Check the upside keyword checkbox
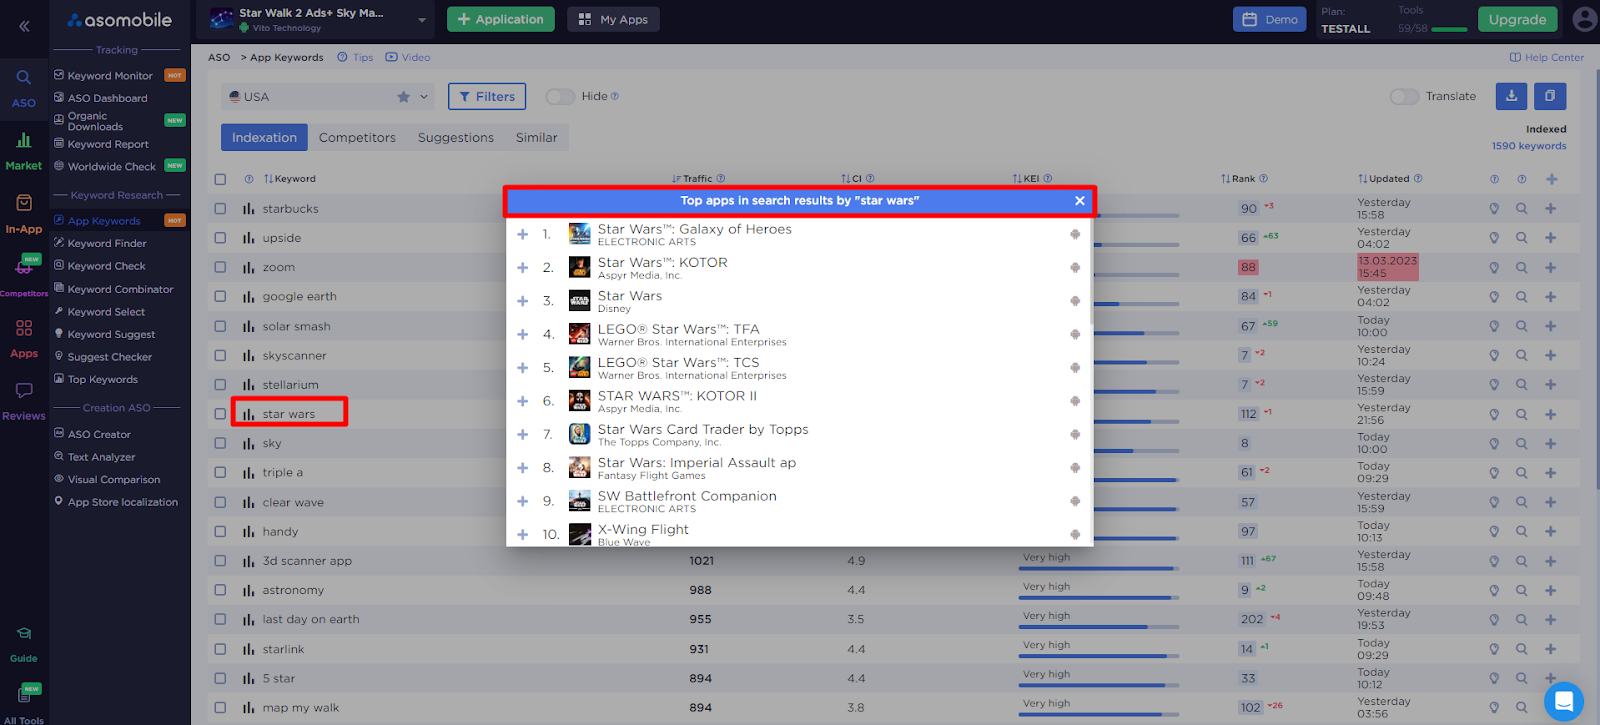This screenshot has height=725, width=1600. click(220, 238)
